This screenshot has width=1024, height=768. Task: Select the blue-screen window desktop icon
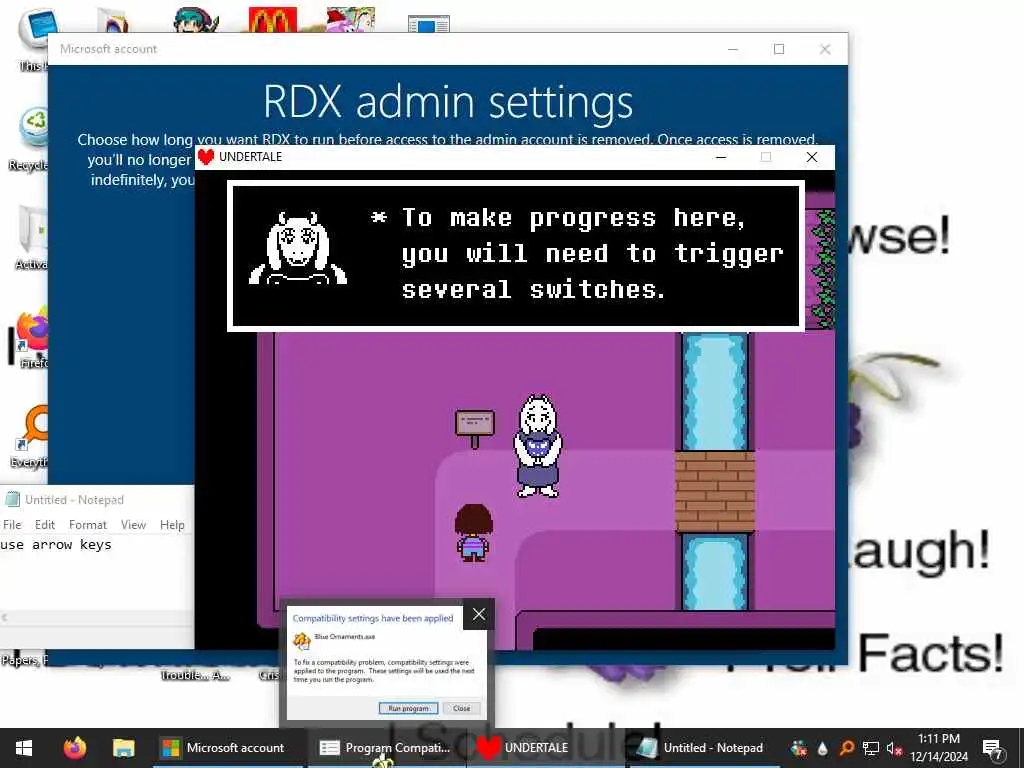click(428, 24)
